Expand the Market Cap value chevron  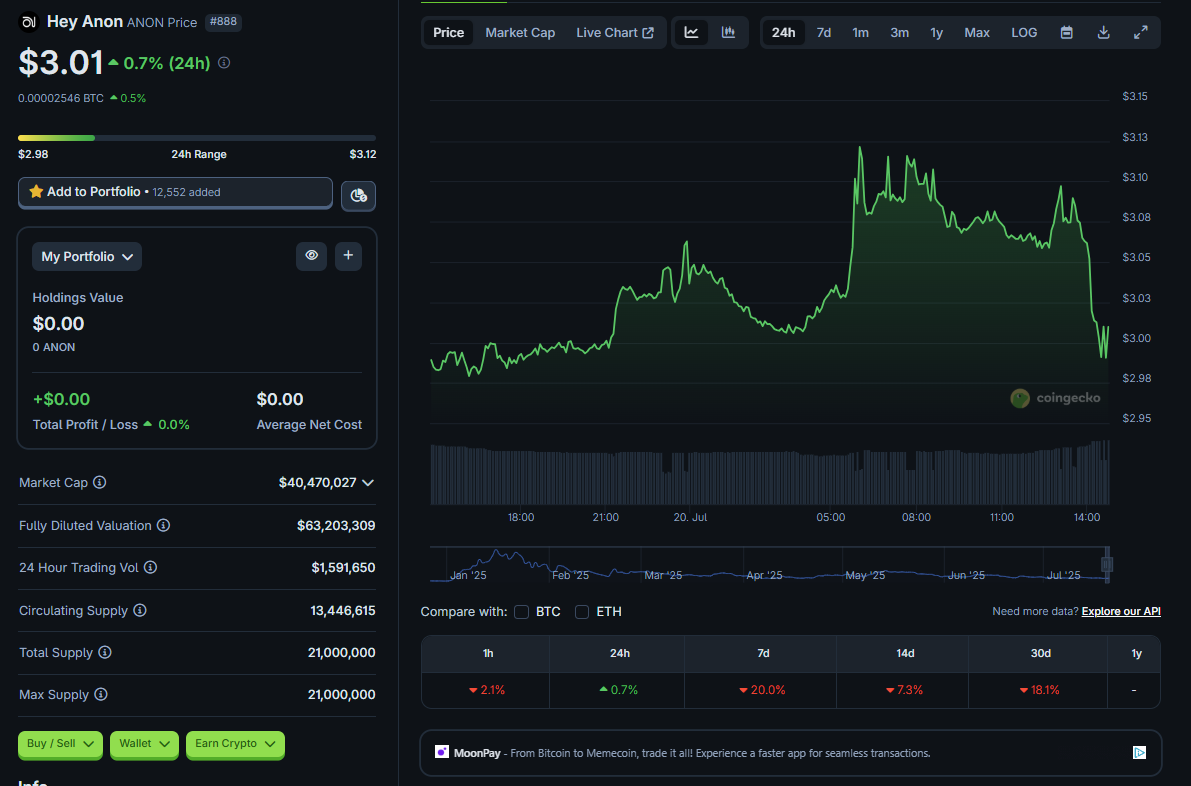click(x=368, y=483)
